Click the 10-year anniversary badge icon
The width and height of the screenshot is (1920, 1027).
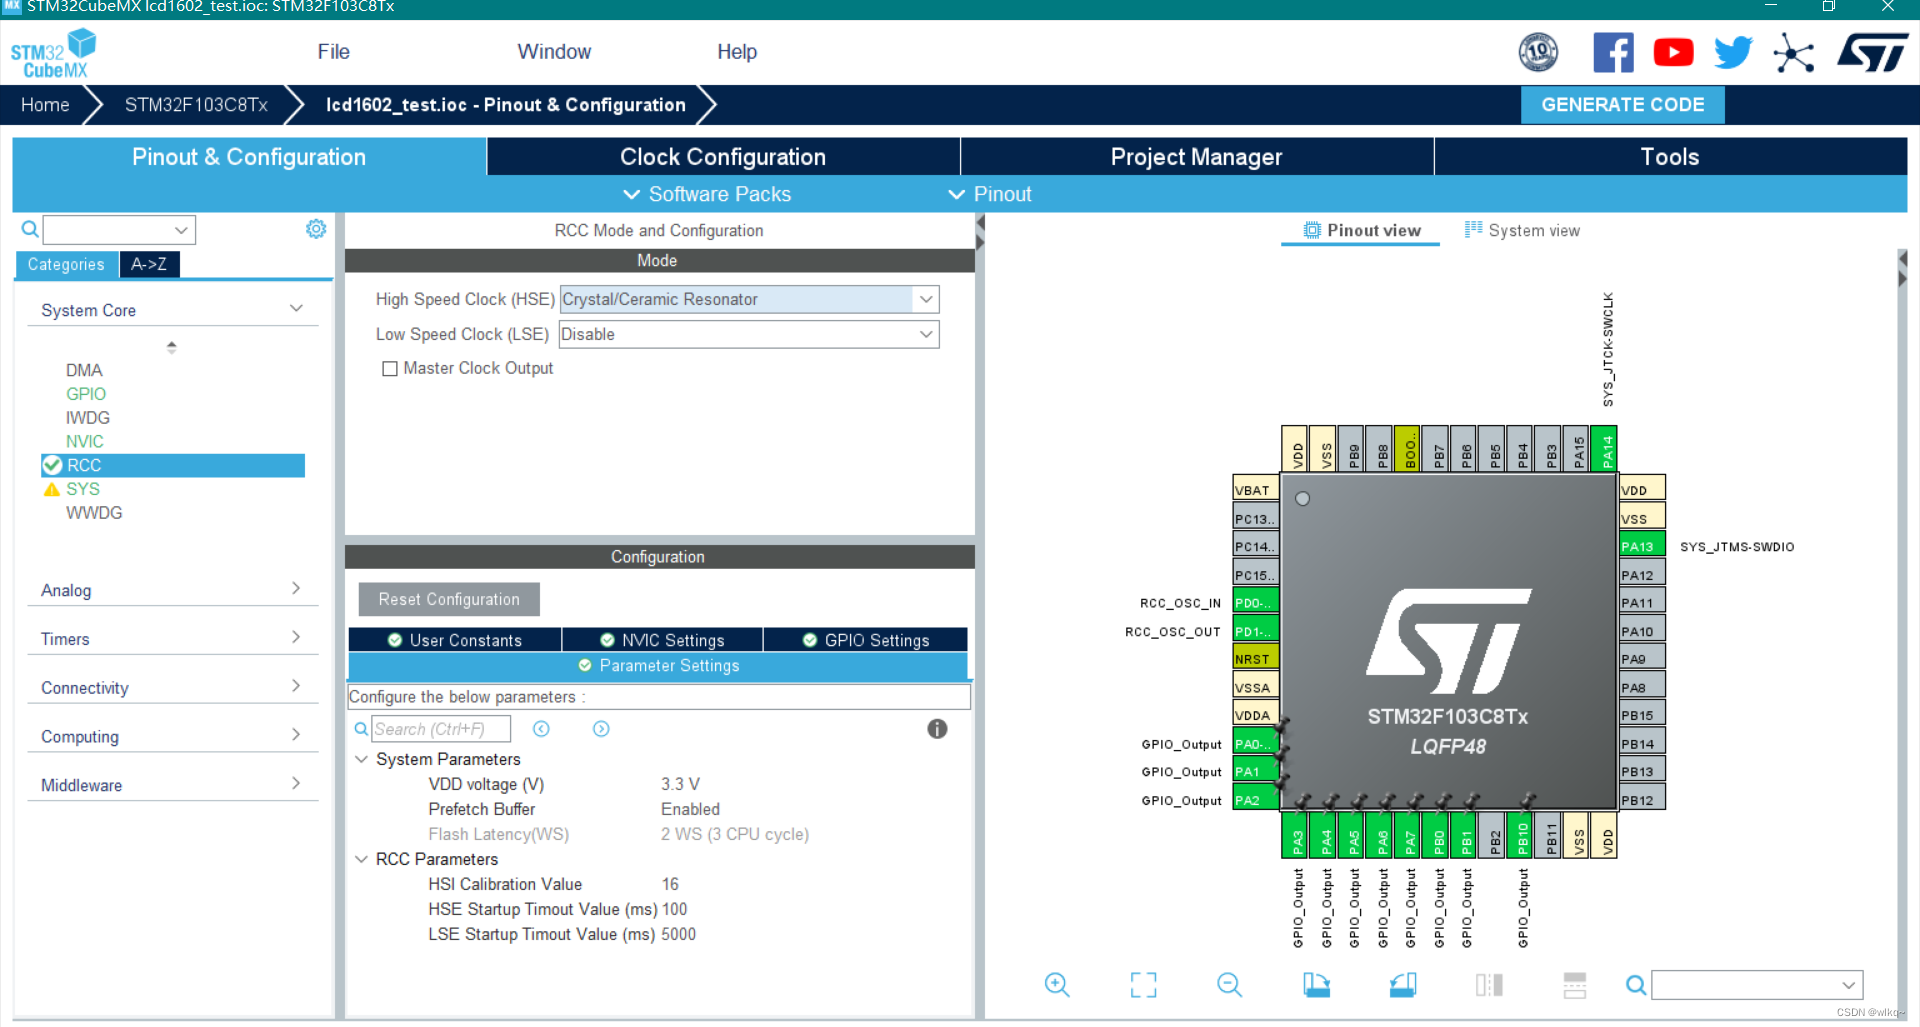[1538, 52]
